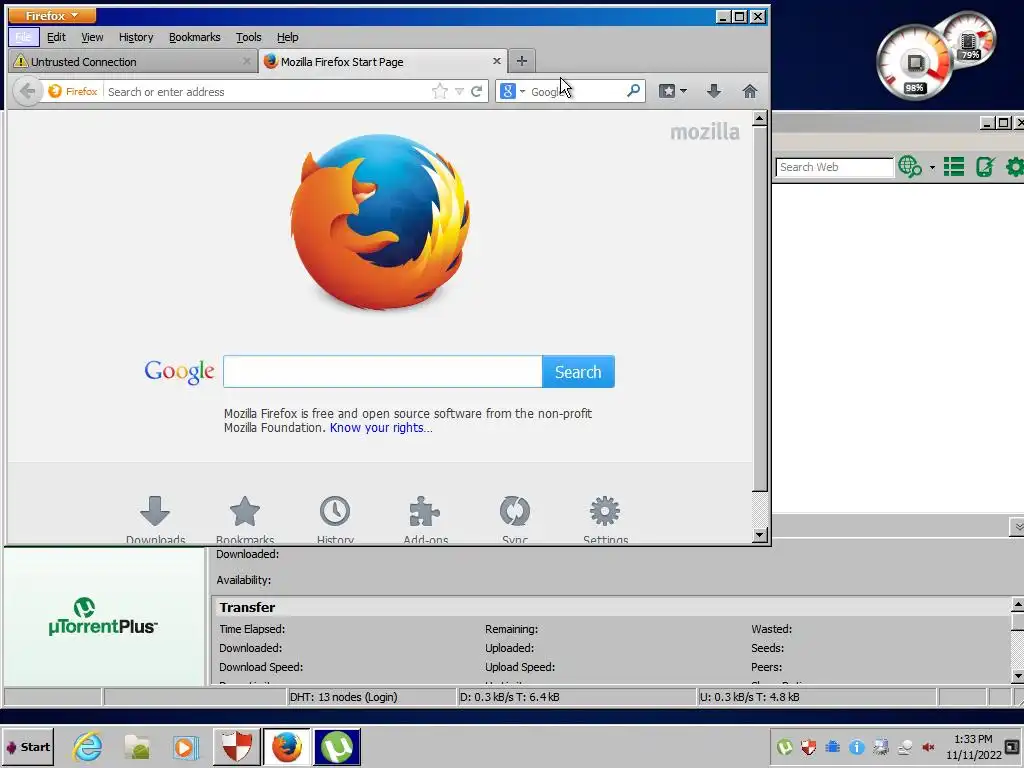This screenshot has width=1024, height=768.
Task: Click the upload speed status U: 0.3 kB/s
Action: pos(750,697)
